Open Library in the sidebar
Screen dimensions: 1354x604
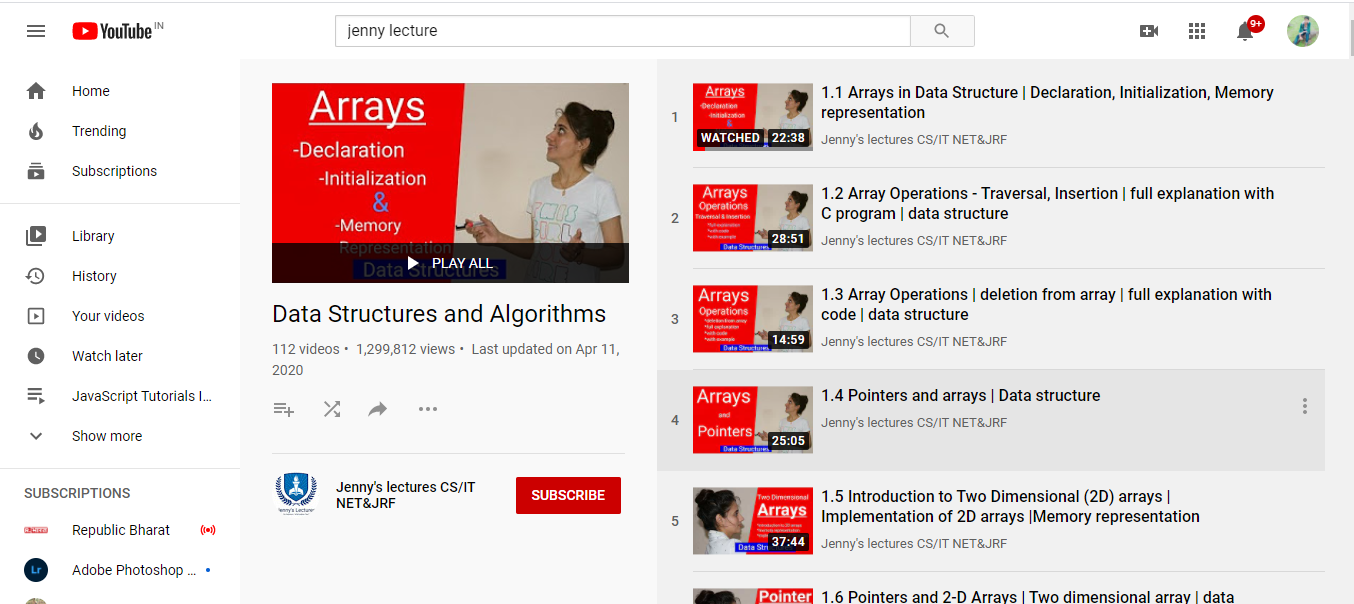click(x=120, y=236)
